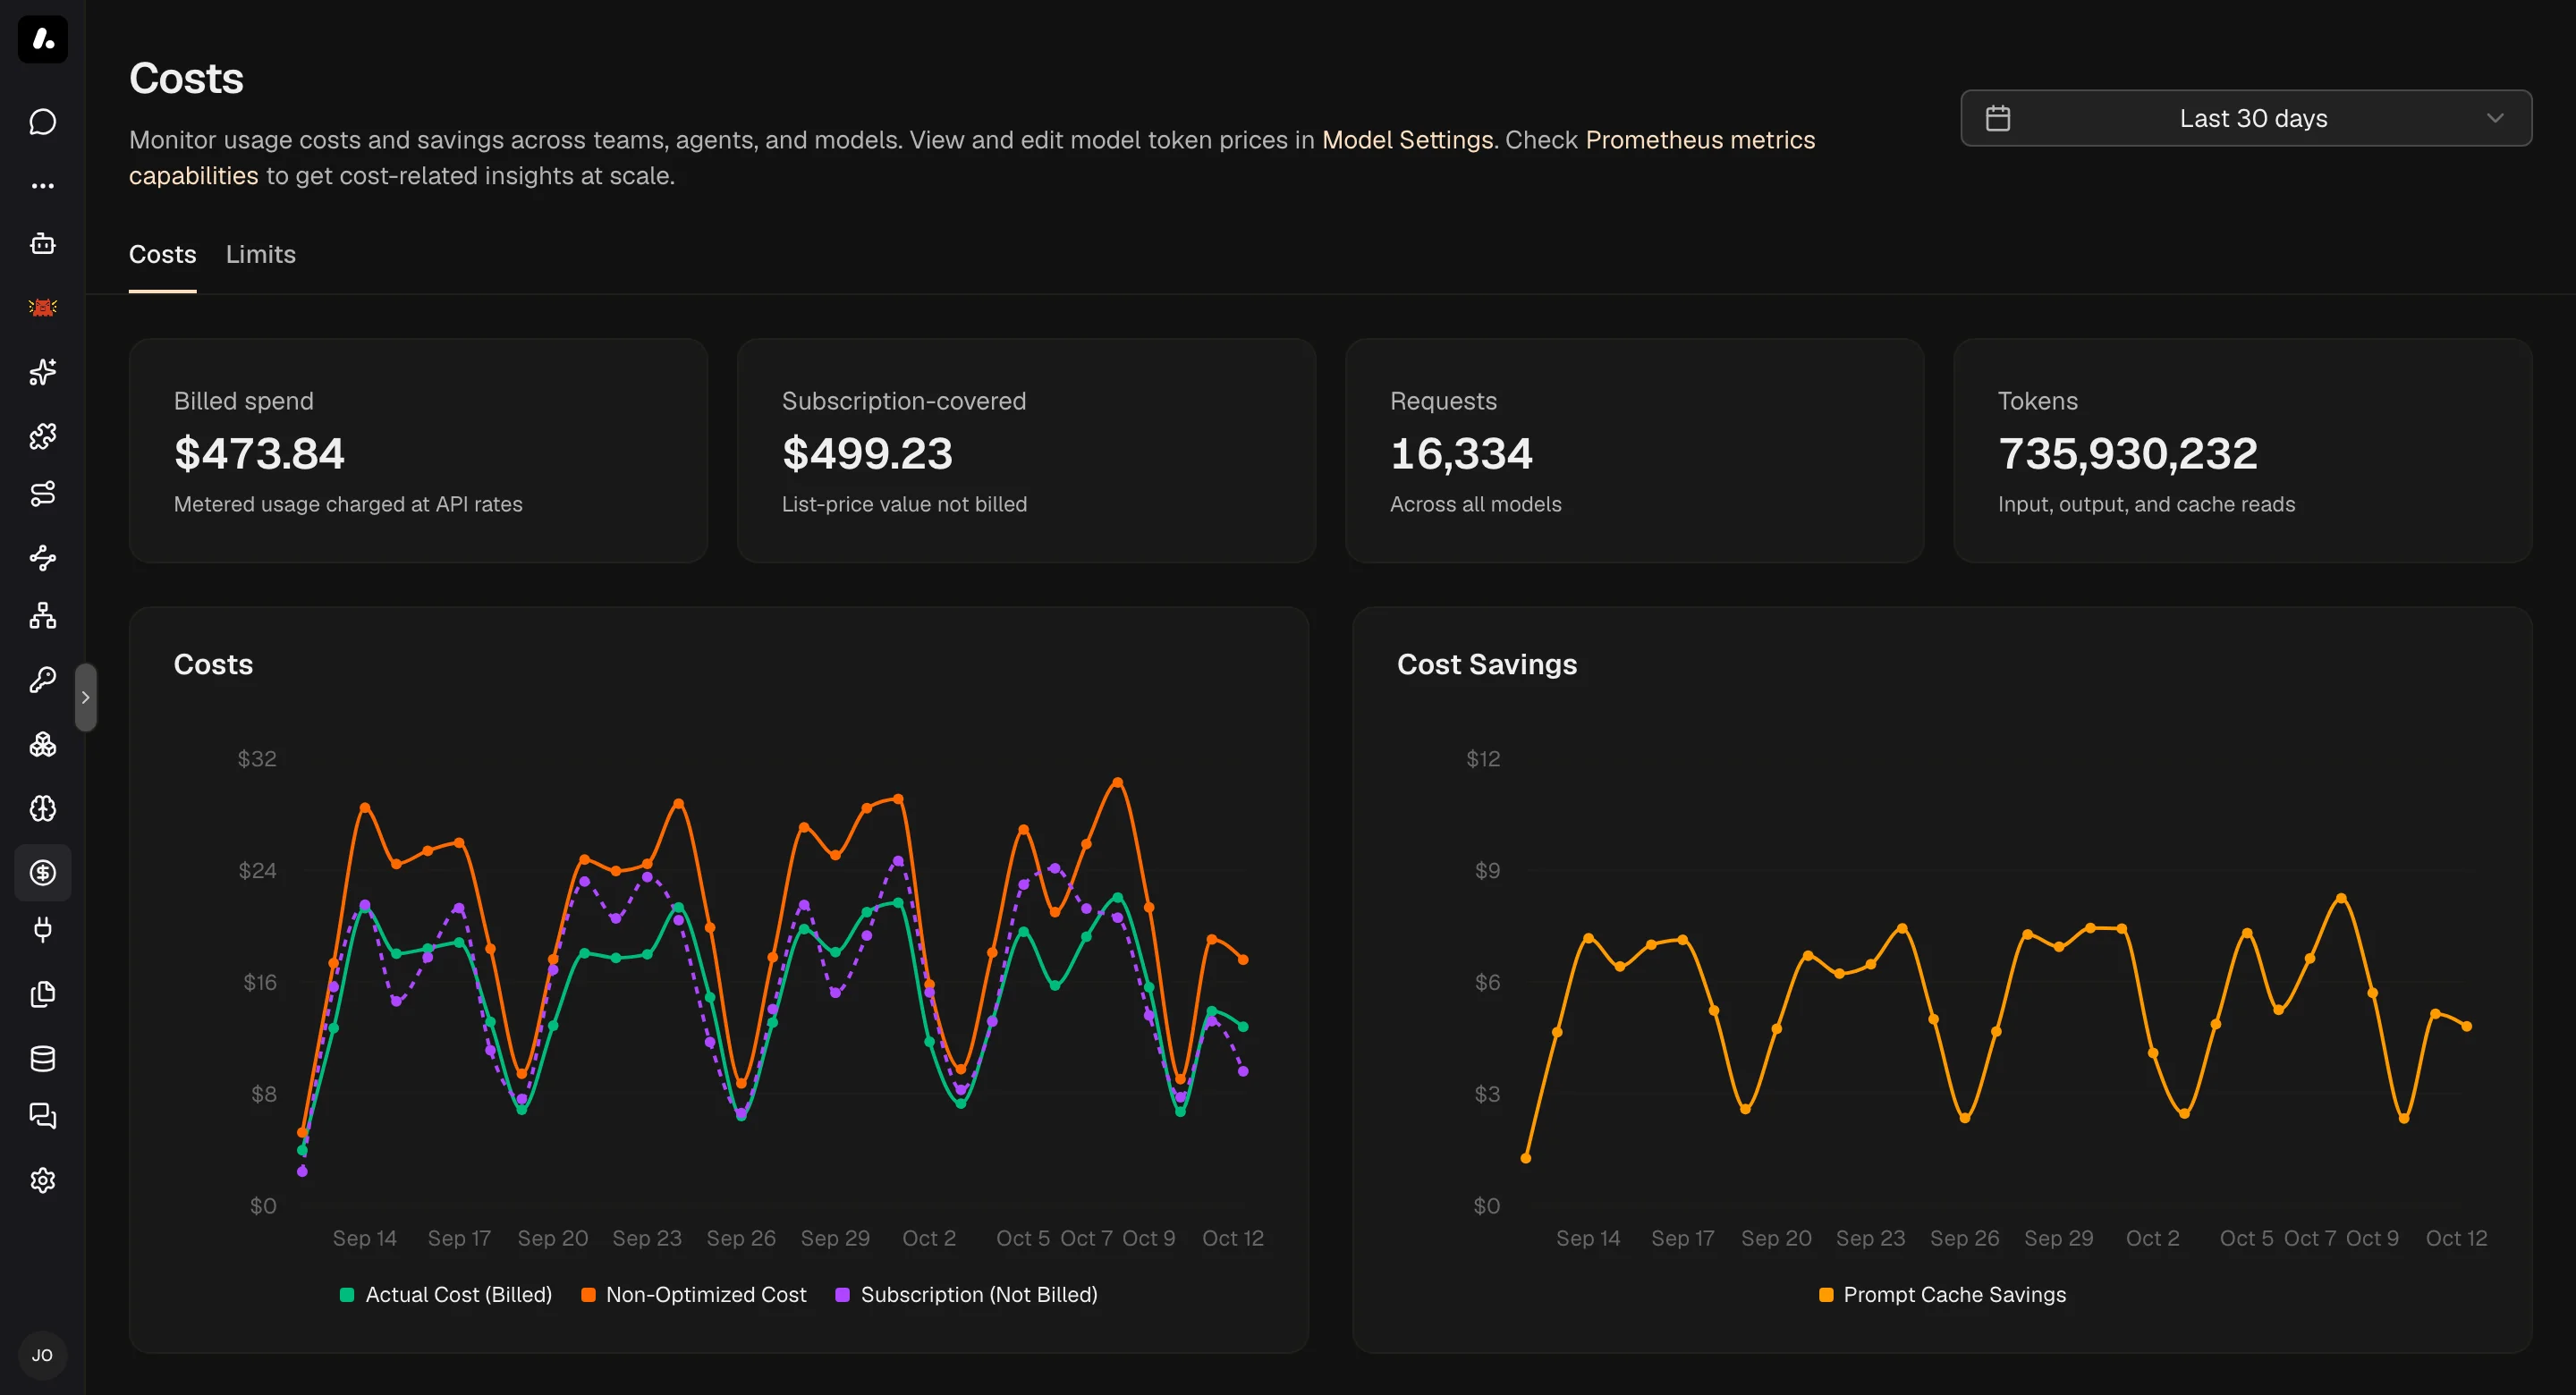Open the brain icon in sidebar
Image resolution: width=2576 pixels, height=1395 pixels.
tap(42, 808)
